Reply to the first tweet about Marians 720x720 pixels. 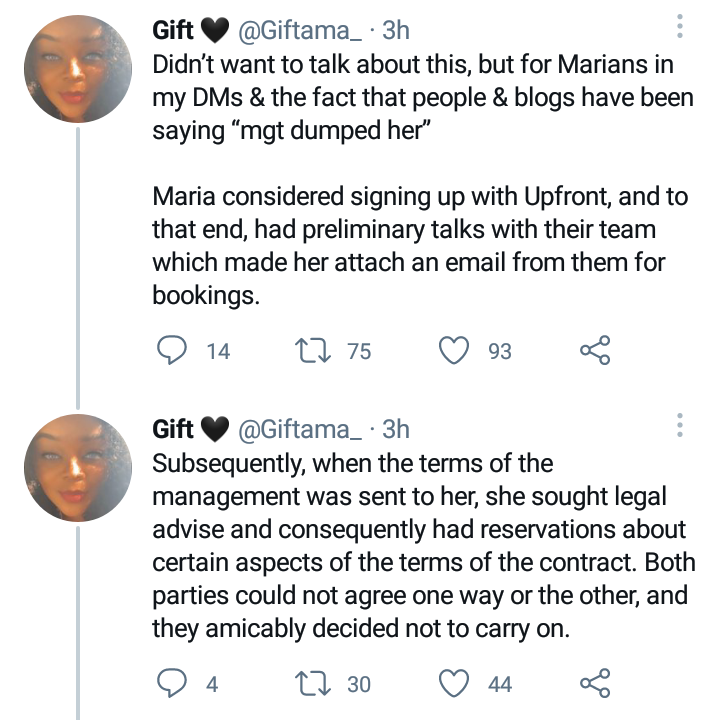point(175,350)
